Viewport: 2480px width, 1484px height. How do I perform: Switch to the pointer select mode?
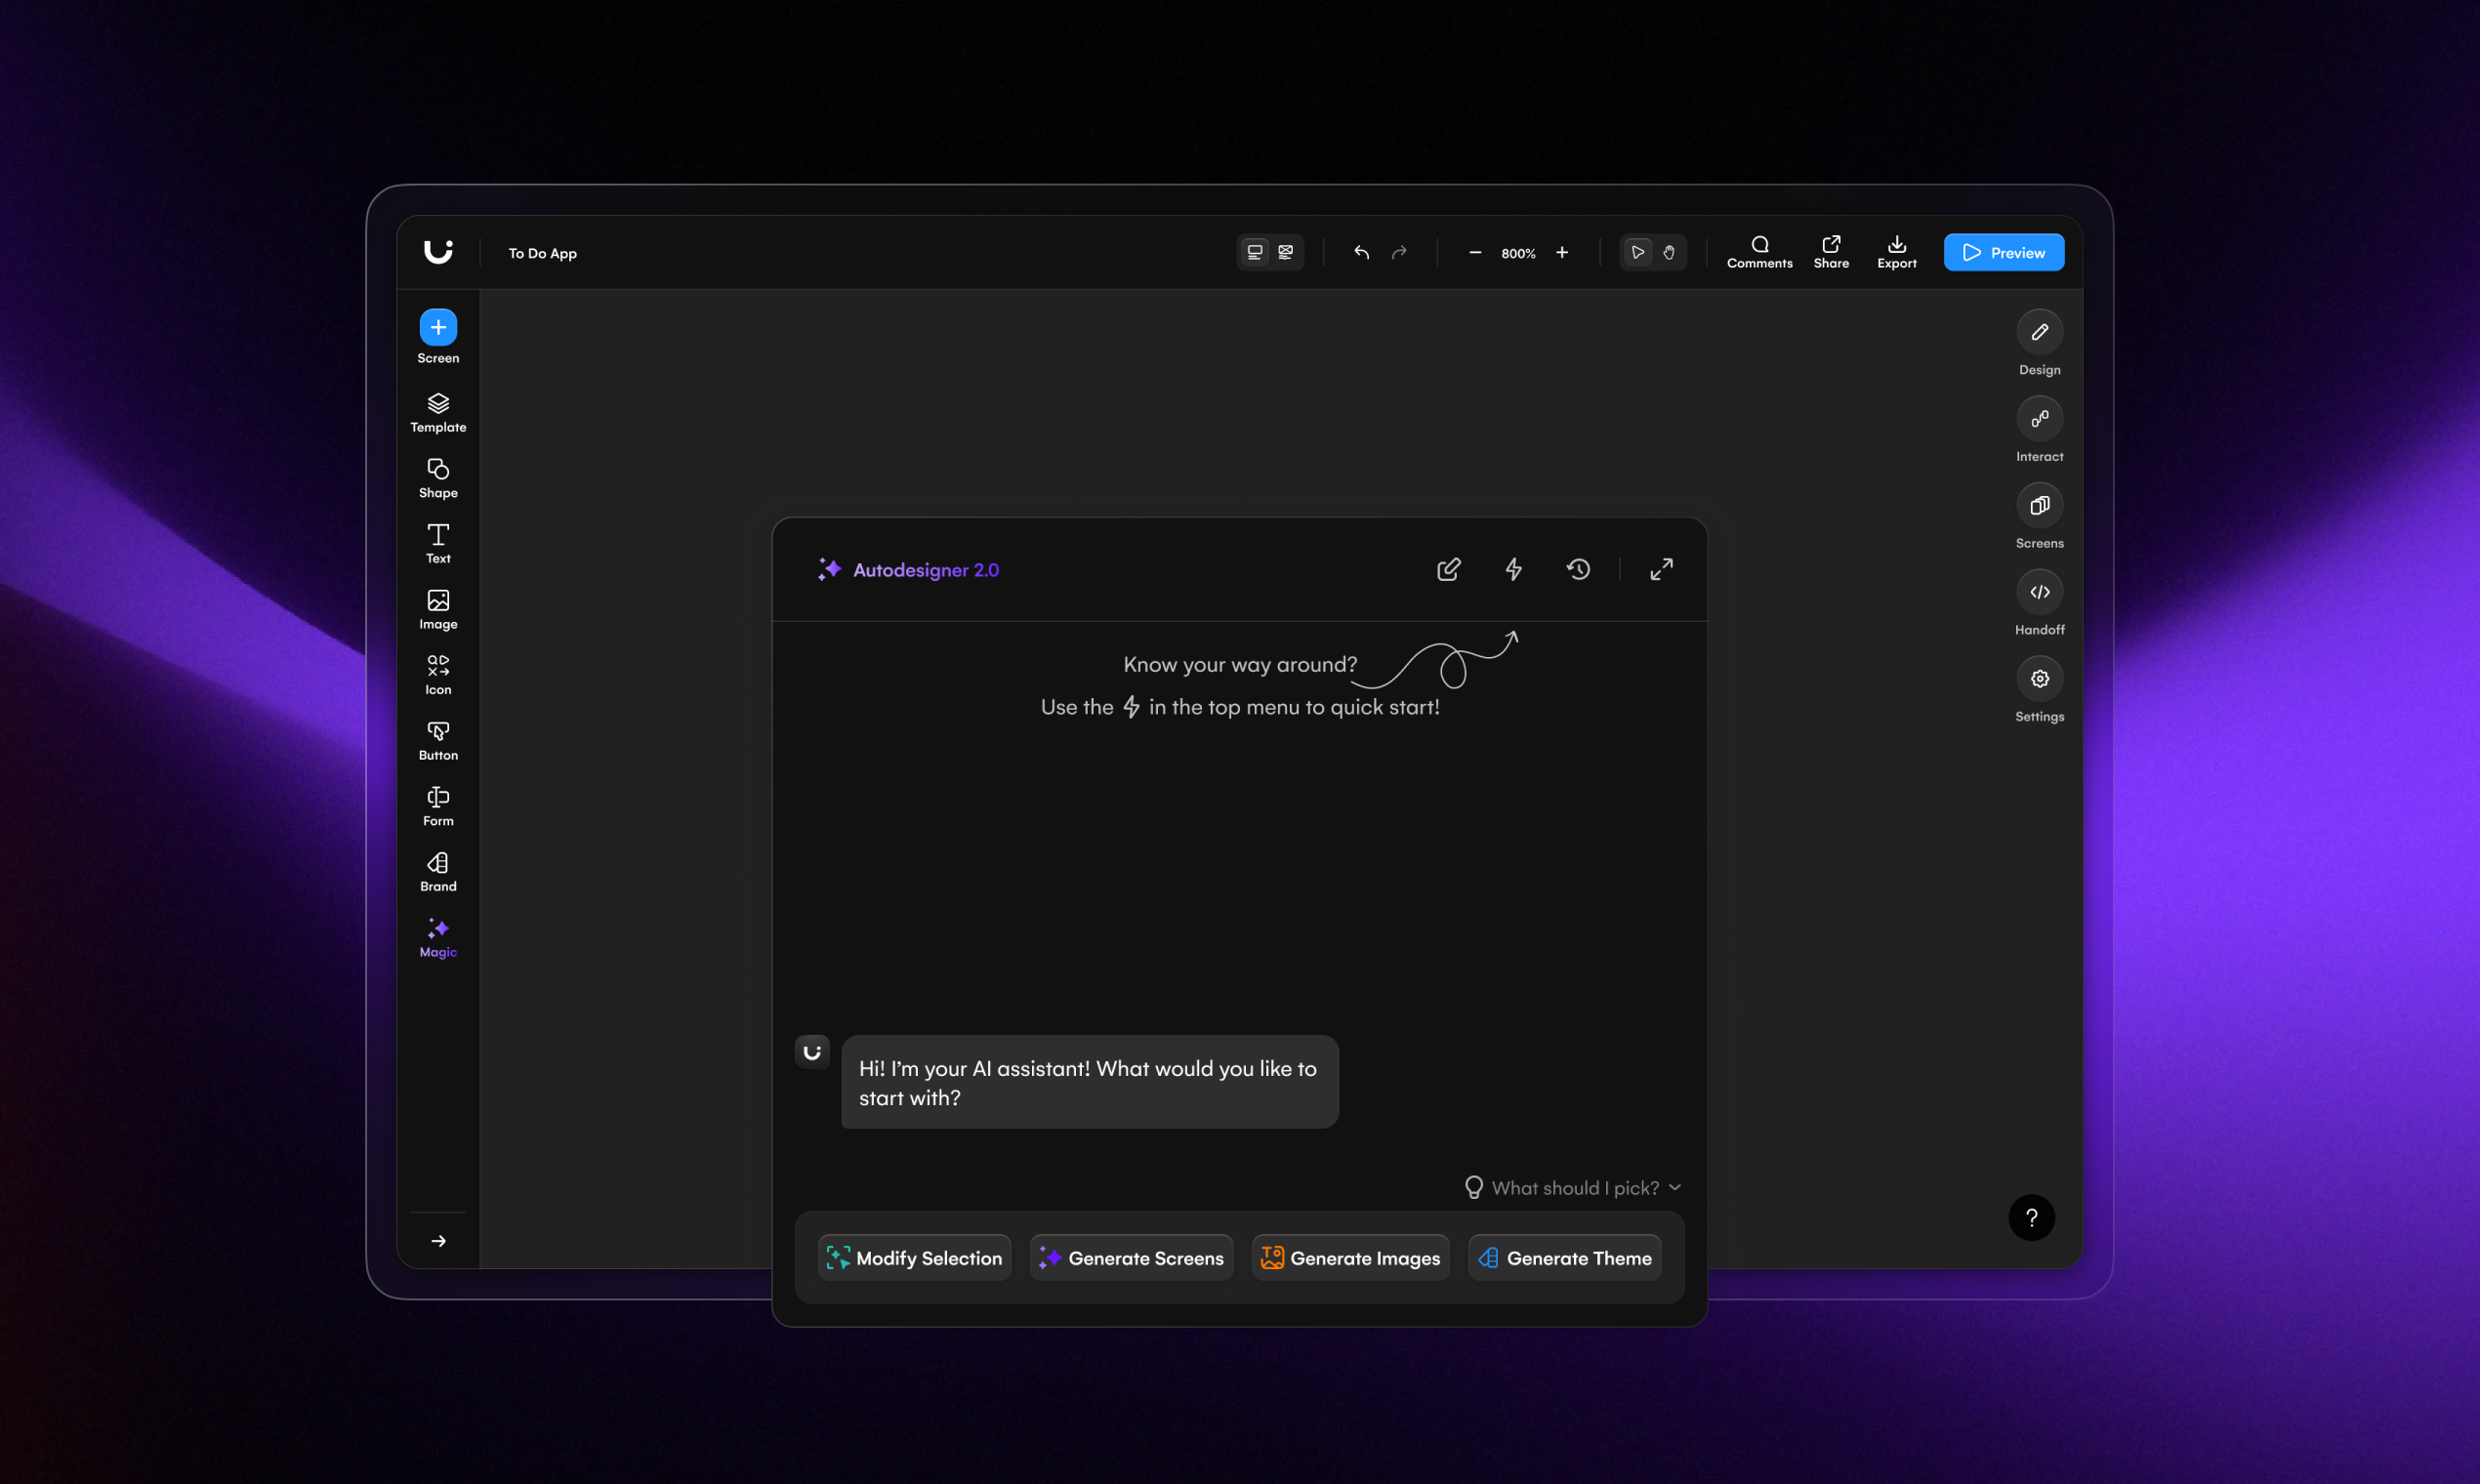(1637, 253)
